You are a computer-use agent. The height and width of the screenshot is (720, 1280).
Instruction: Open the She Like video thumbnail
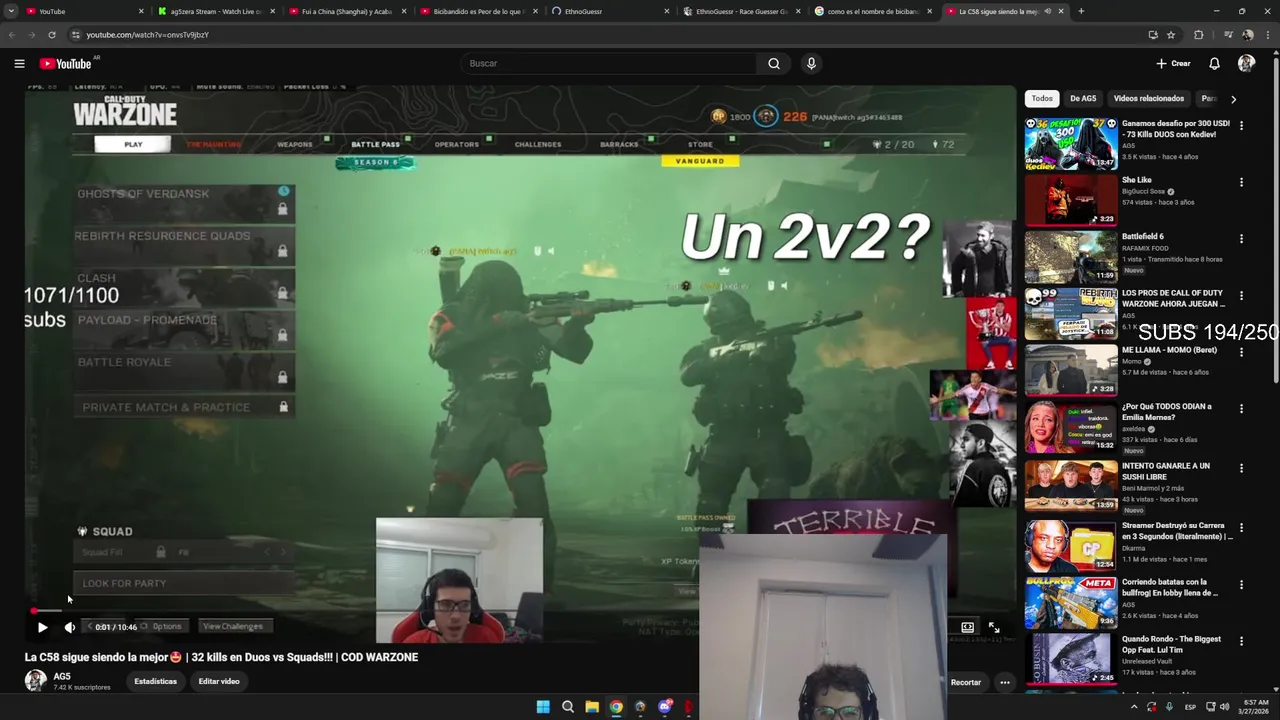[x=1071, y=200]
